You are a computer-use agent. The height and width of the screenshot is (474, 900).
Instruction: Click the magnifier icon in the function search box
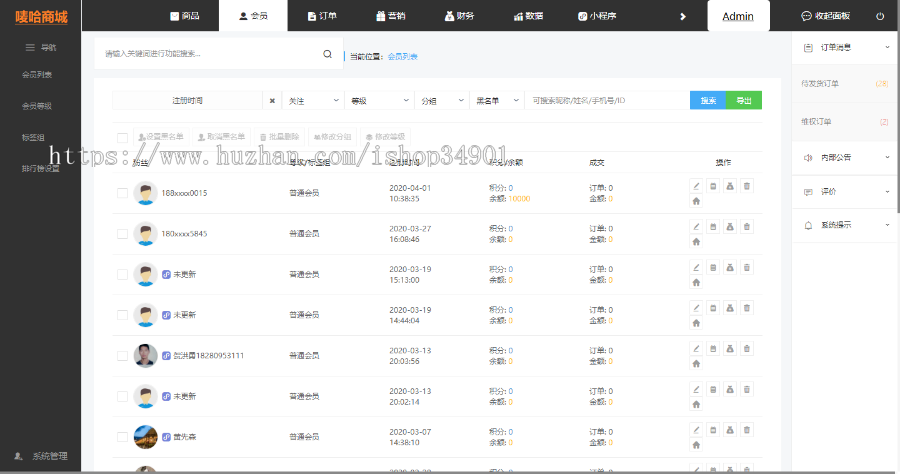[327, 54]
